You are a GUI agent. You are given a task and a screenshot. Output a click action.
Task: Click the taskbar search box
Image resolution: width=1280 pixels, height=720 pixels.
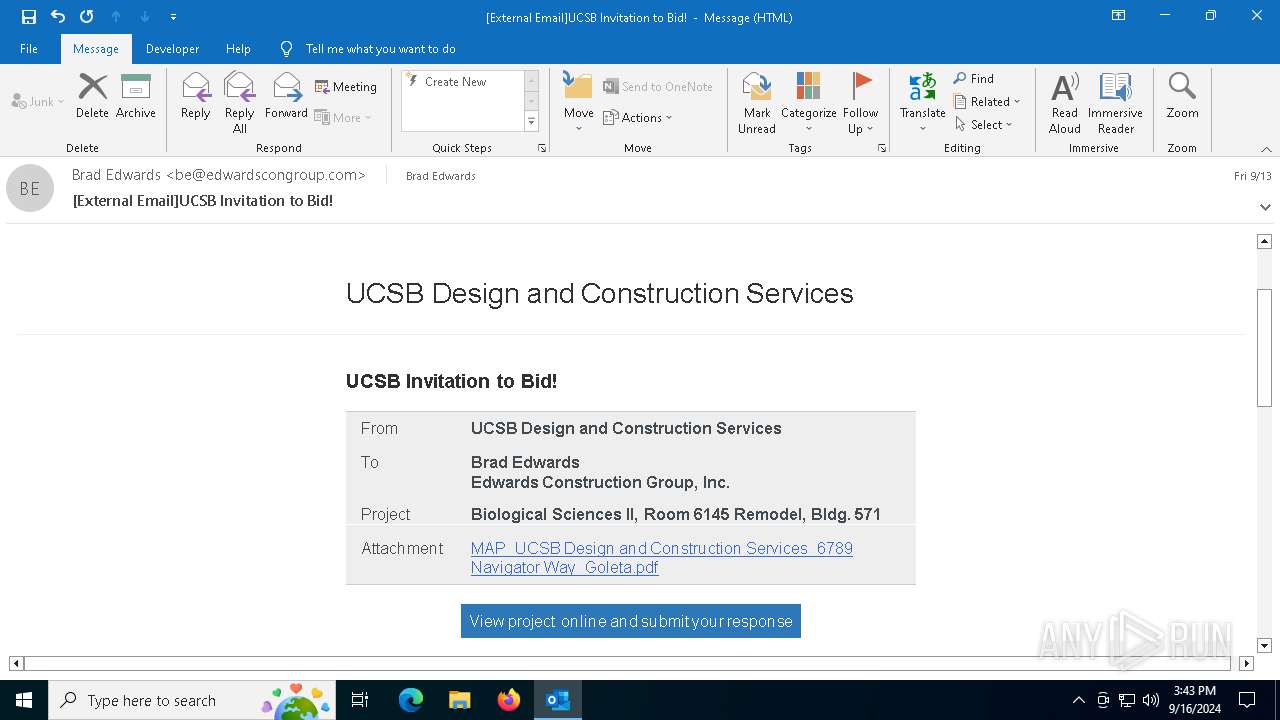coord(193,700)
